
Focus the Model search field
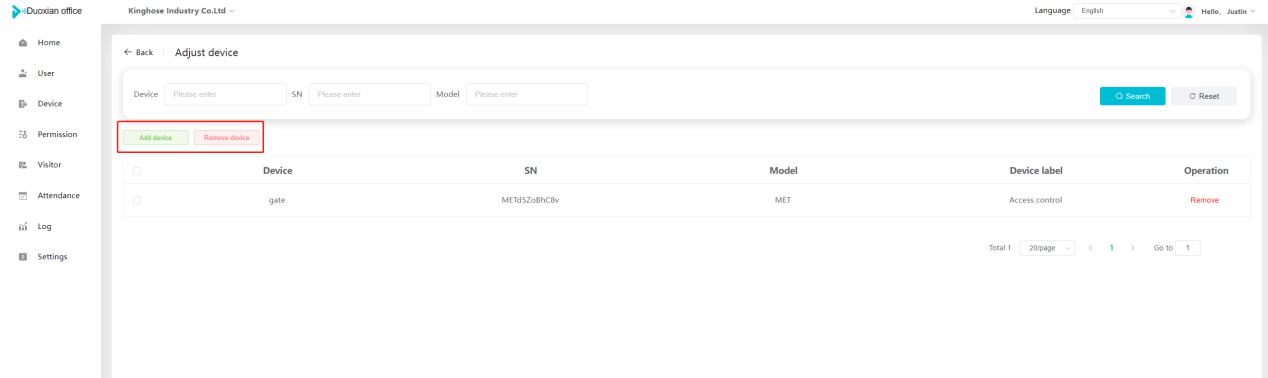527,94
